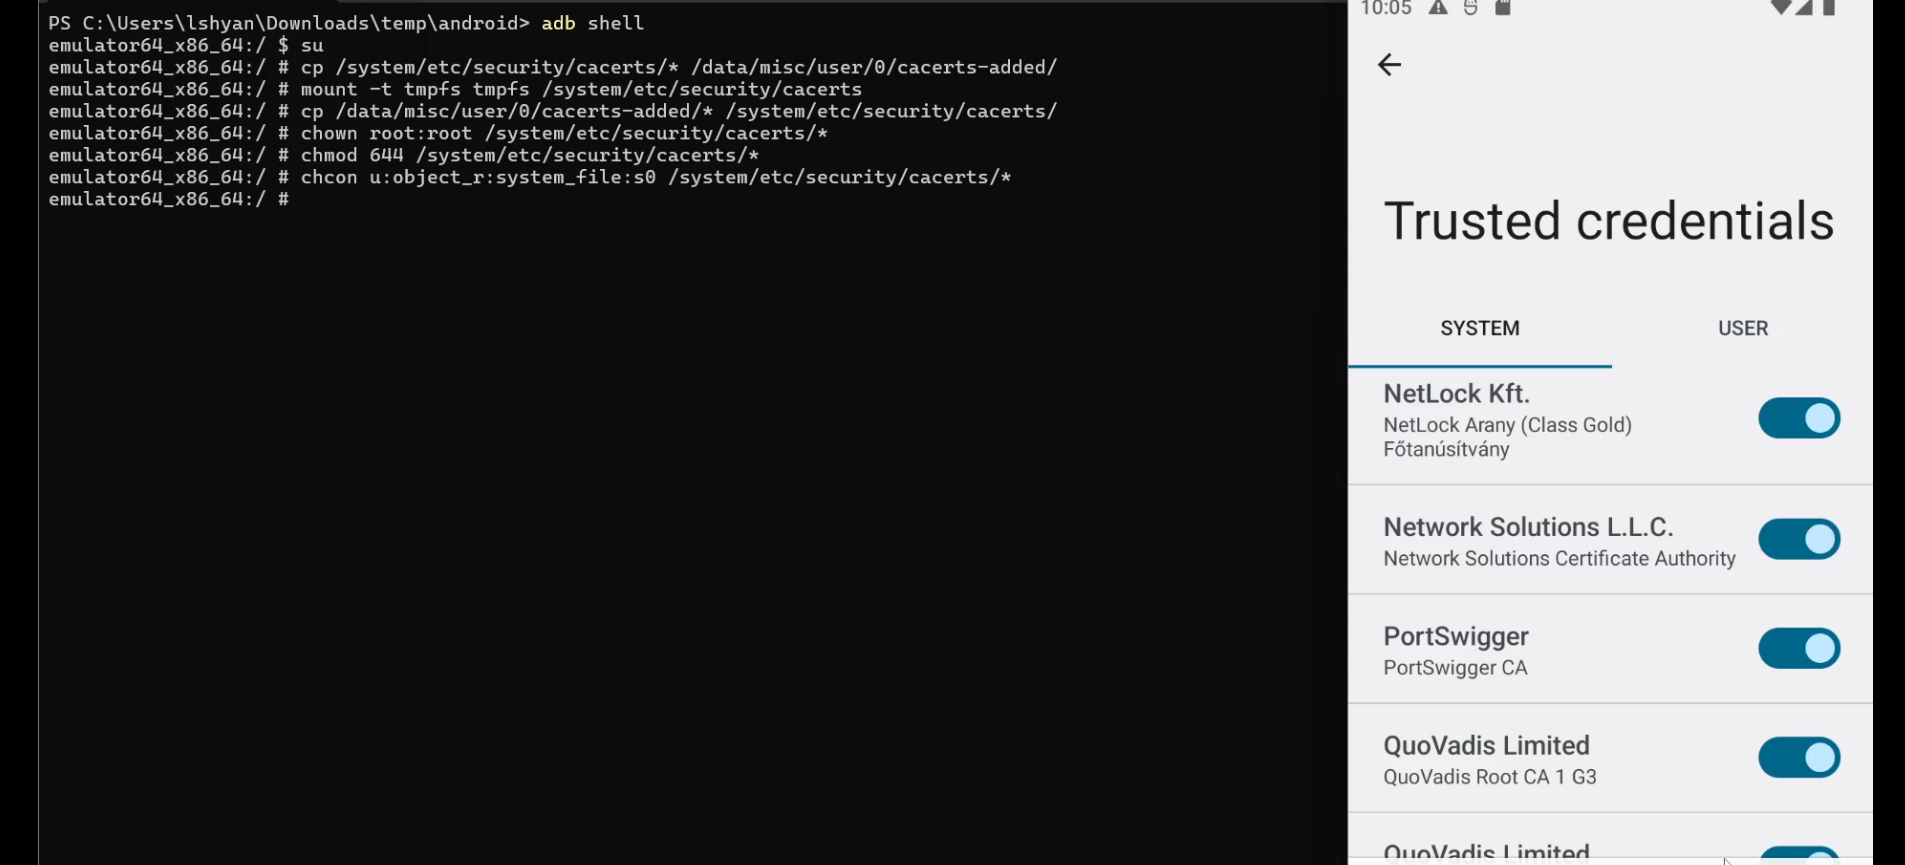Click the battery icon in status bar
Image resolution: width=1905 pixels, height=865 pixels.
click(x=1829, y=8)
